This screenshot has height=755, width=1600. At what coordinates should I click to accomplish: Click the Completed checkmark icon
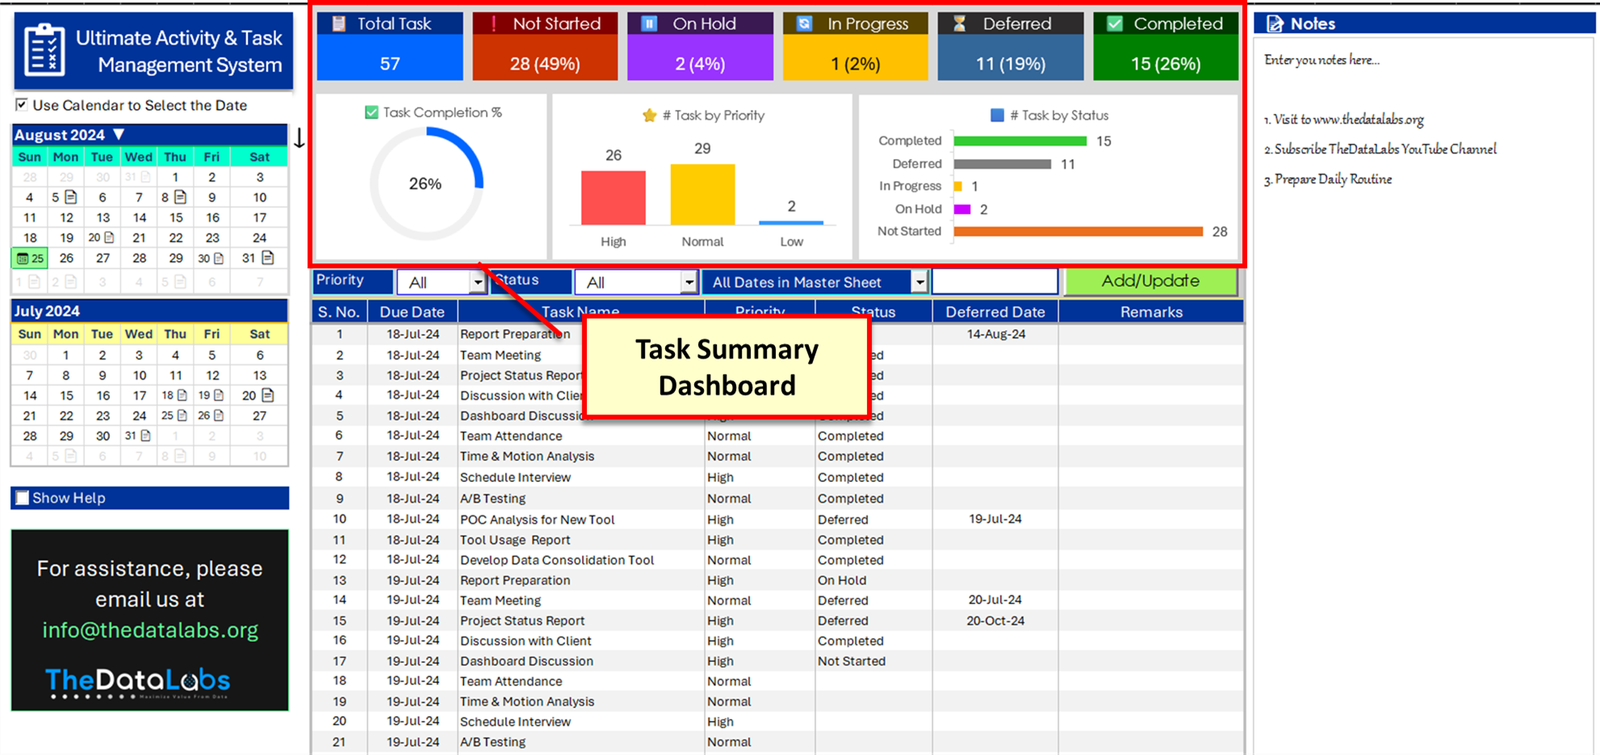point(1115,23)
